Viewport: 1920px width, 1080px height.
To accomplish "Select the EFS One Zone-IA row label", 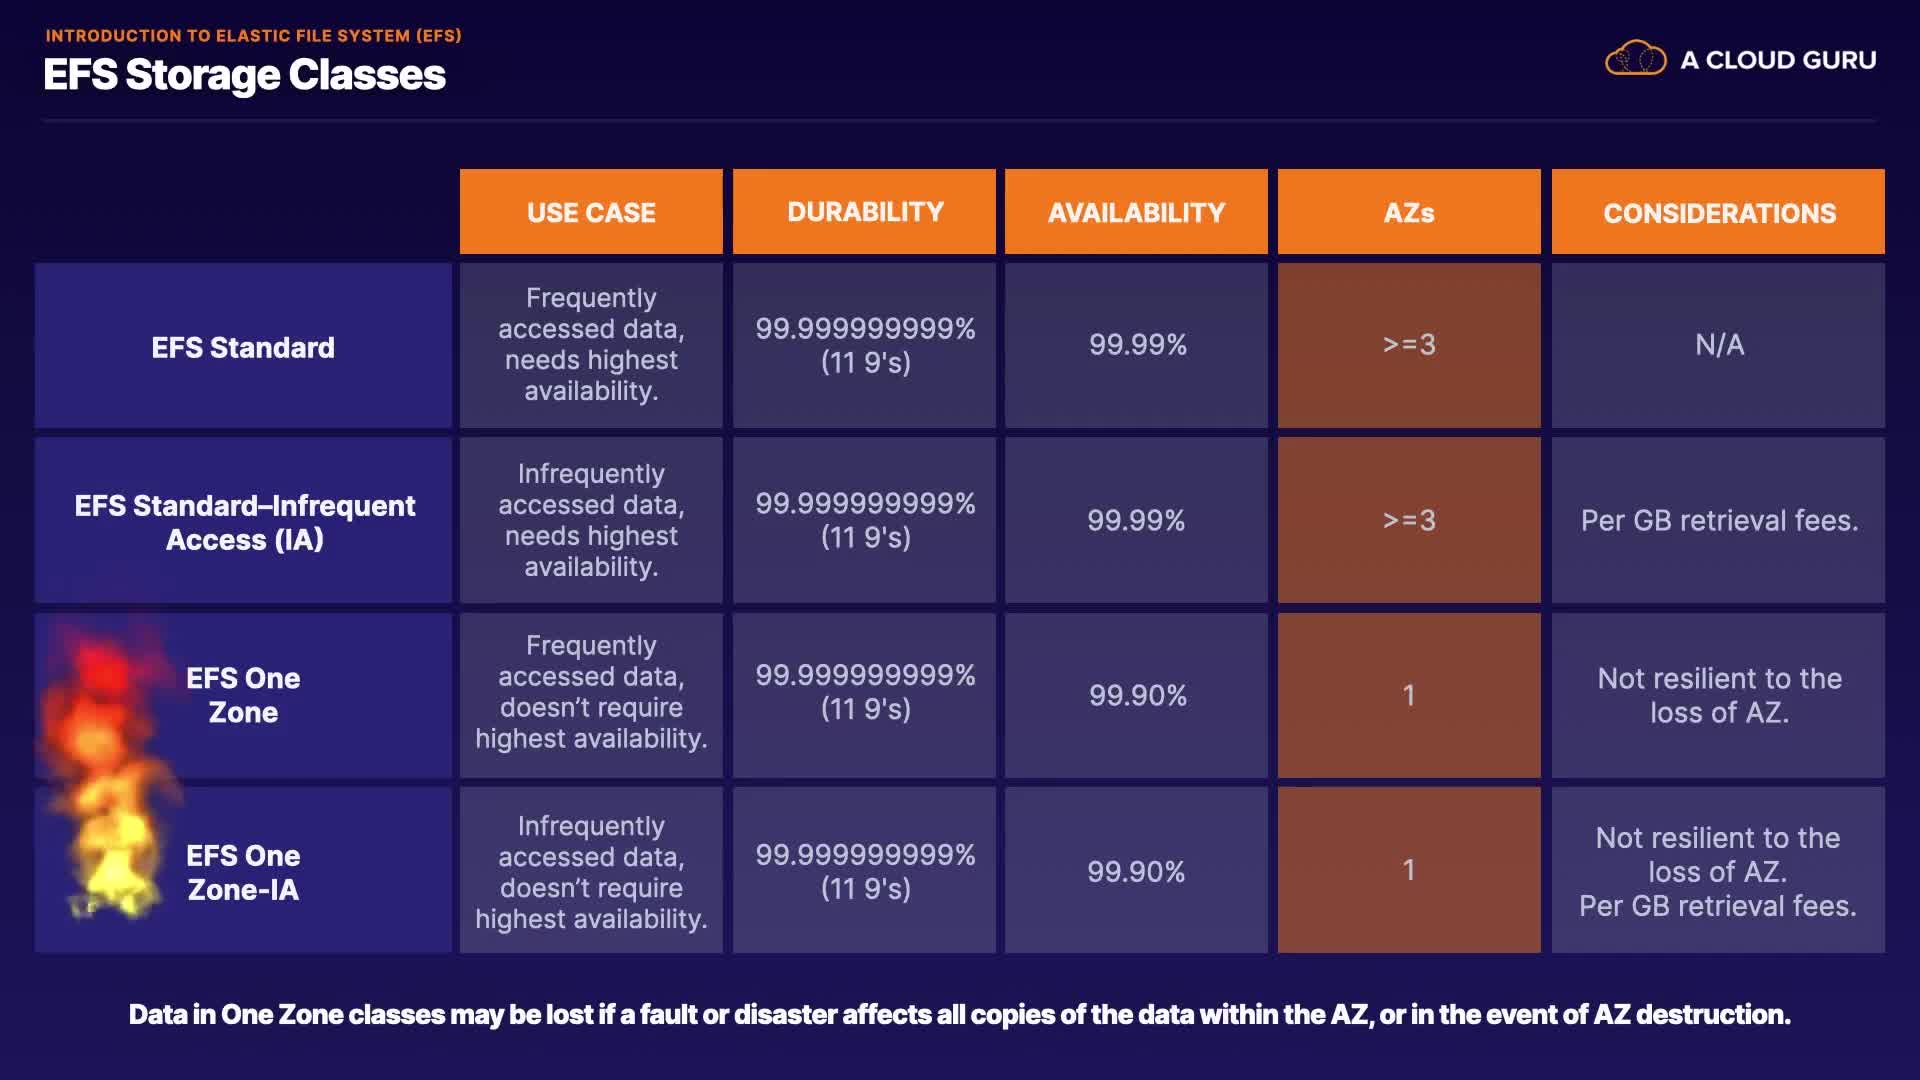I will point(243,872).
